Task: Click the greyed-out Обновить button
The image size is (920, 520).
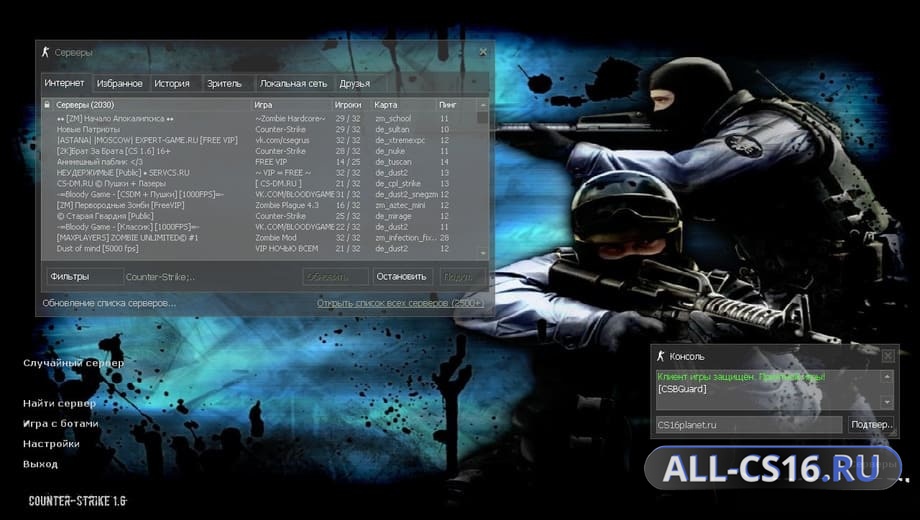Action: coord(335,276)
